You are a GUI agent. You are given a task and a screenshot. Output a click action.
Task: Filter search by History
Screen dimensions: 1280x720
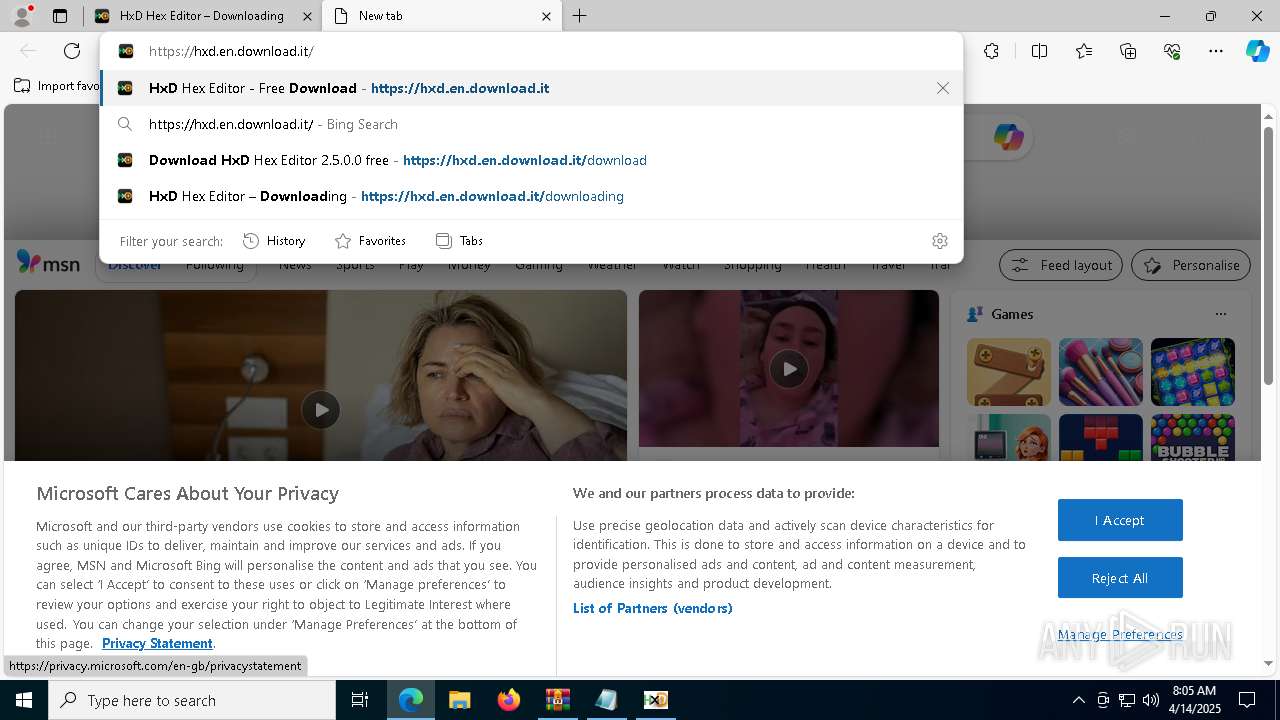point(274,240)
